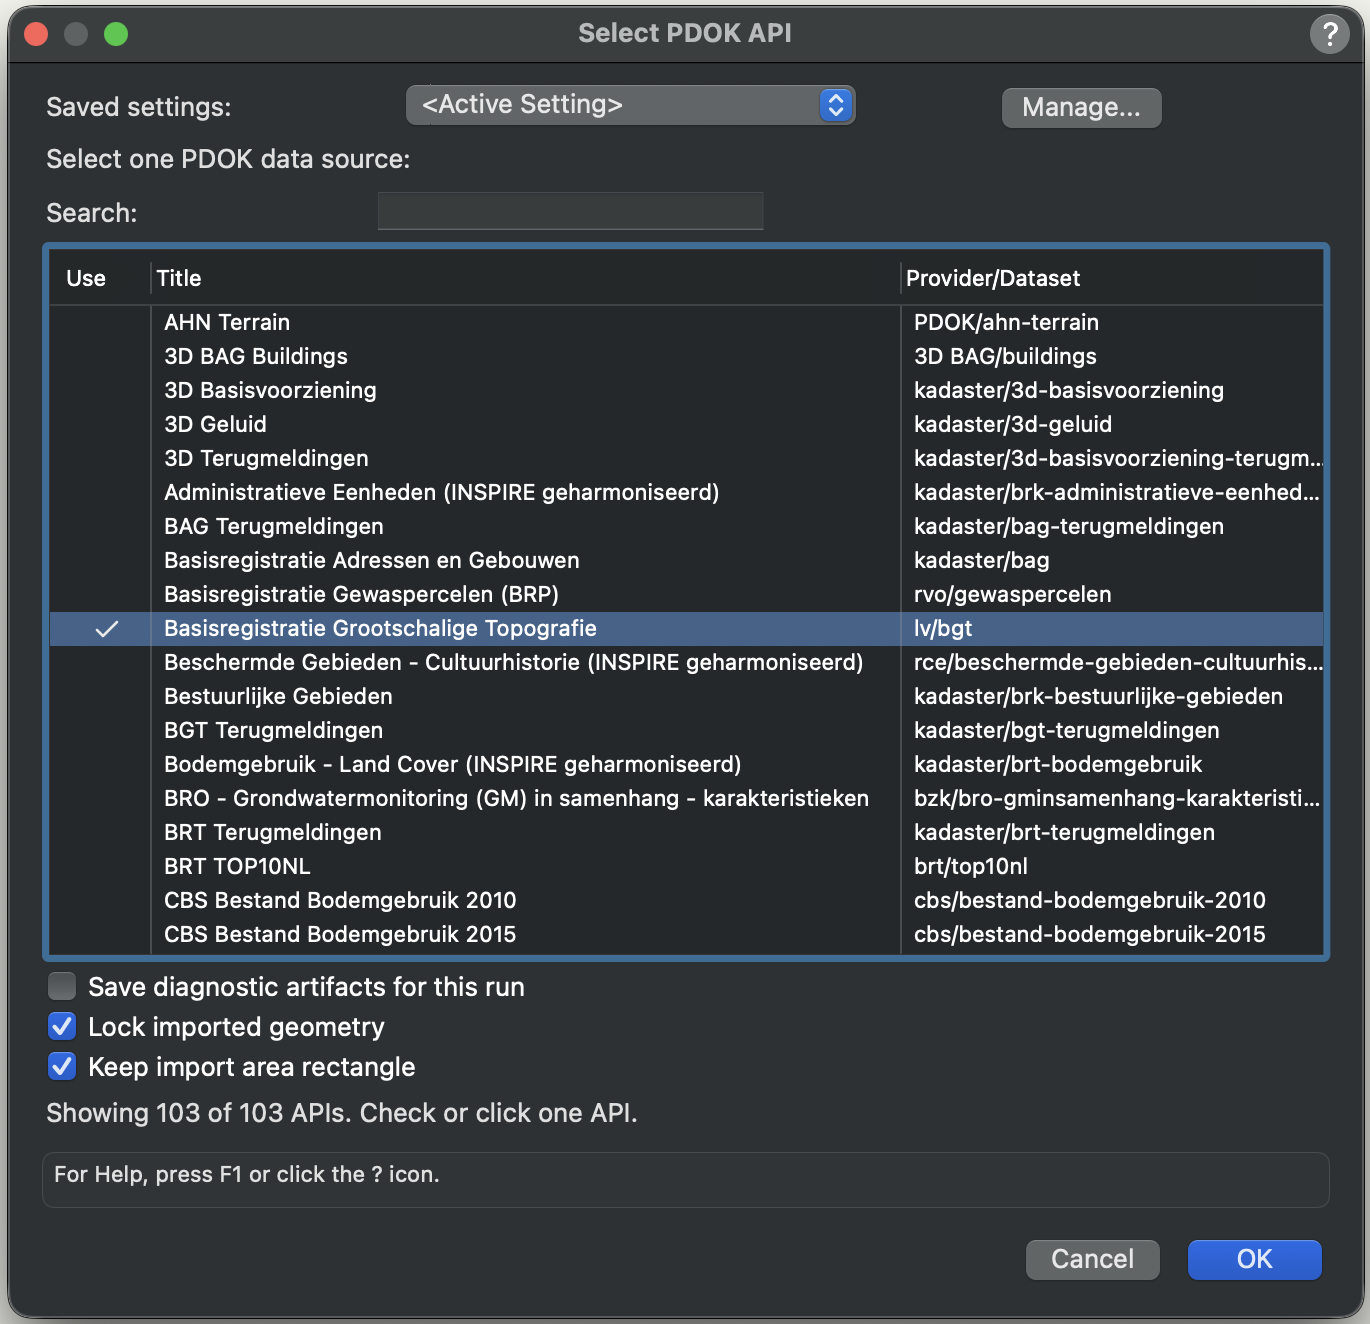Confirm with the OK button
1370x1324 pixels.
click(1254, 1259)
